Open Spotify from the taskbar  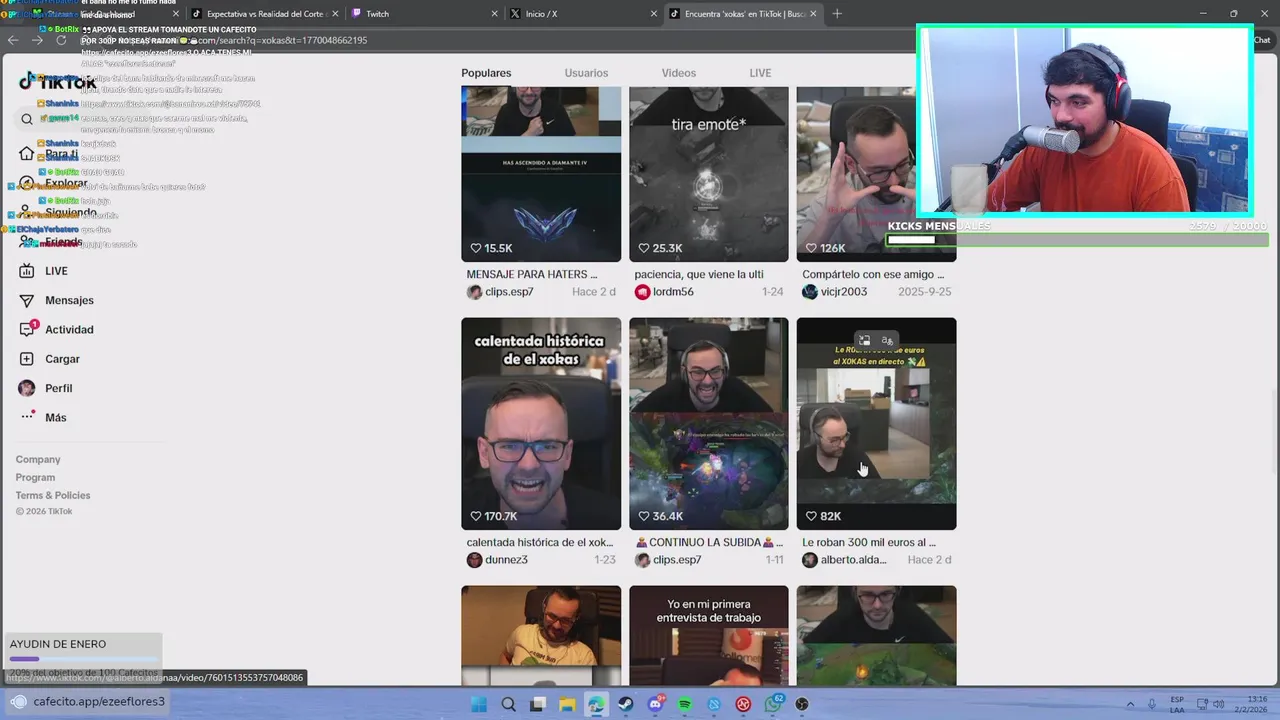[x=685, y=704]
